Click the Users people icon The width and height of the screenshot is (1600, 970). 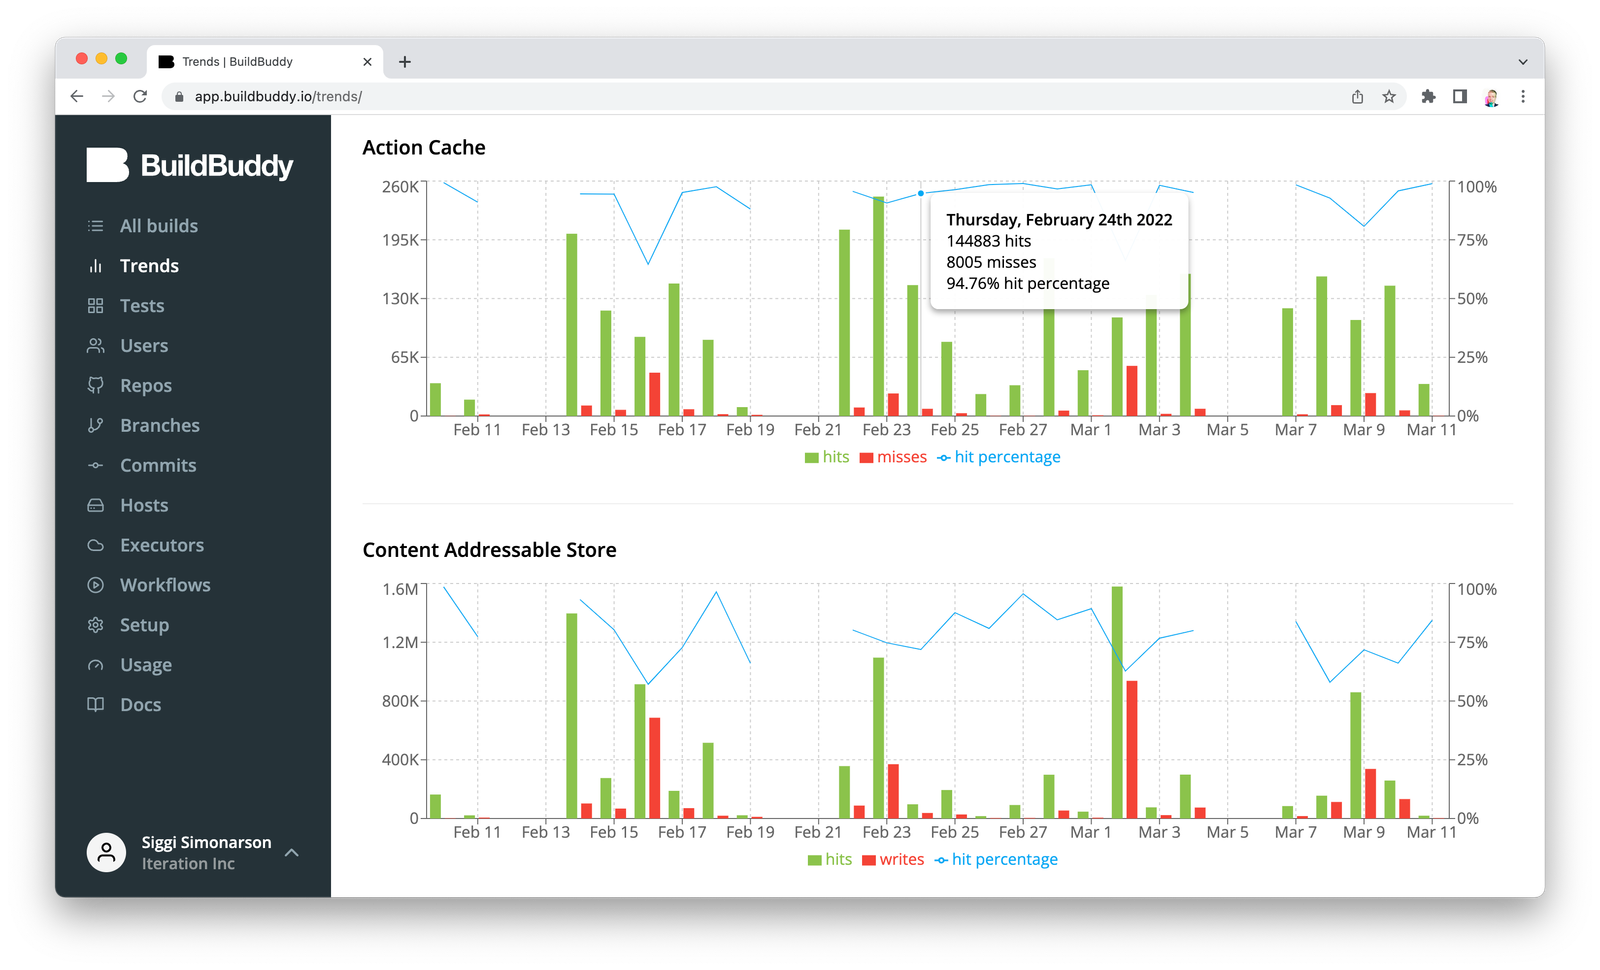pos(96,346)
